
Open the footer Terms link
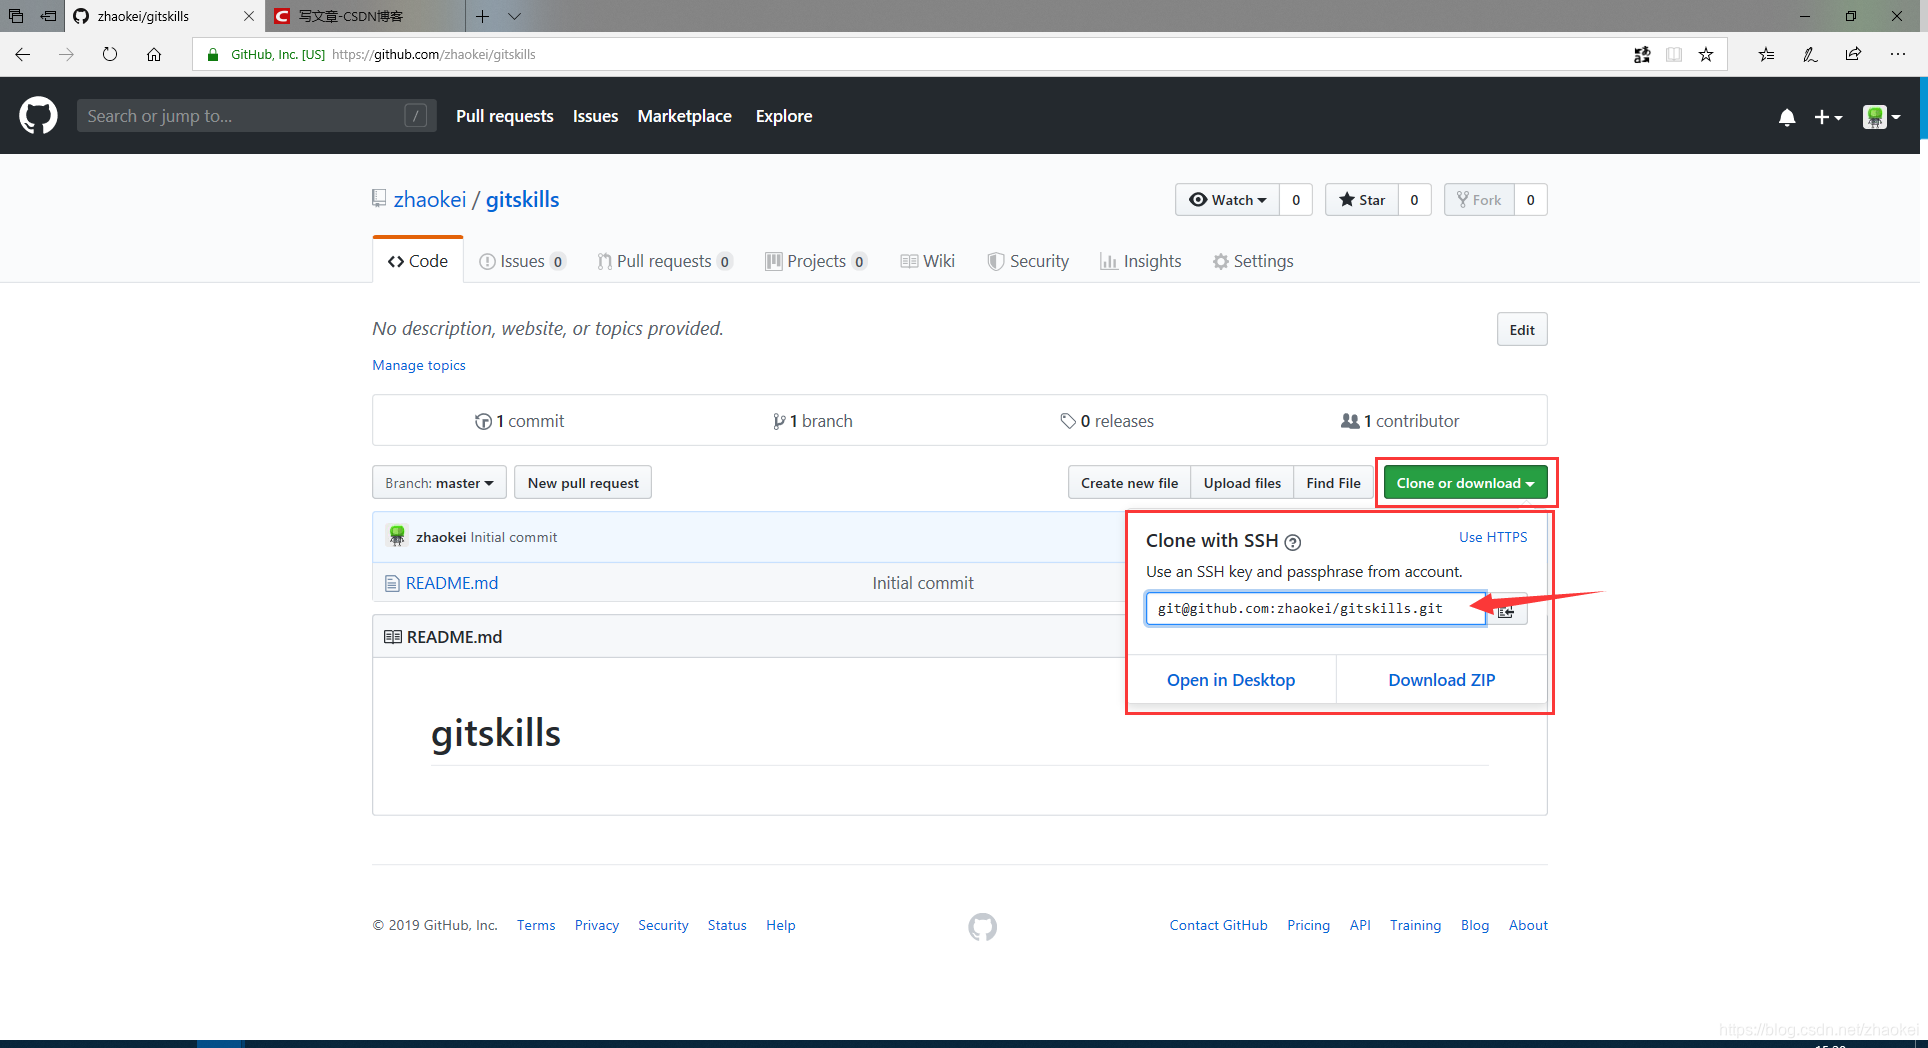pos(536,926)
